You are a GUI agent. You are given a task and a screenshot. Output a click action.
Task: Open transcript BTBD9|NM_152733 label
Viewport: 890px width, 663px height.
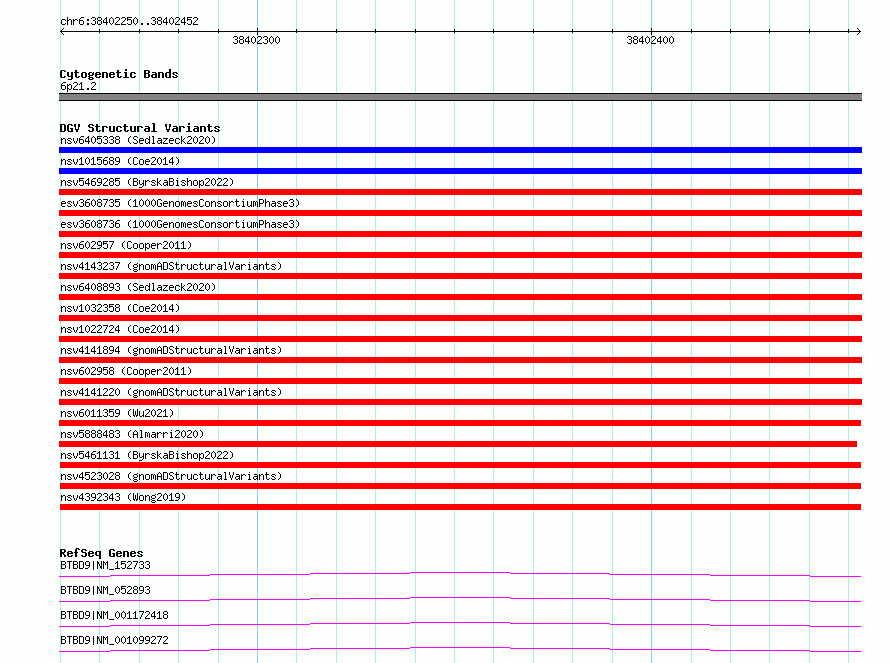click(x=105, y=565)
